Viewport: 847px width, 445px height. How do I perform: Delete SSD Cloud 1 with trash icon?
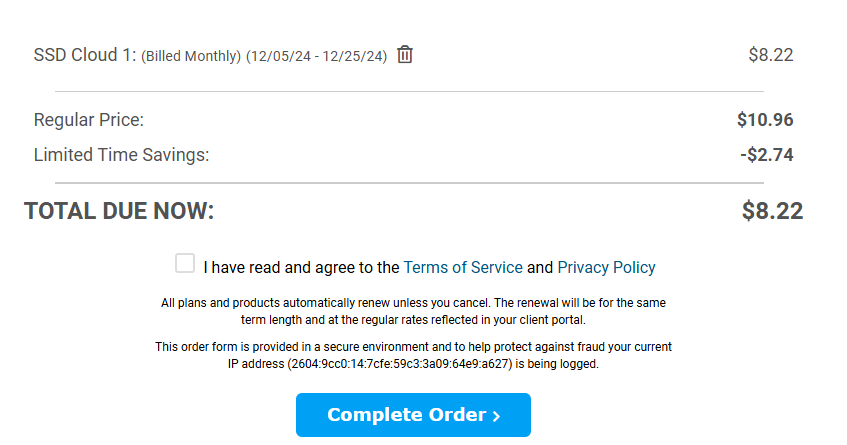pyautogui.click(x=405, y=55)
